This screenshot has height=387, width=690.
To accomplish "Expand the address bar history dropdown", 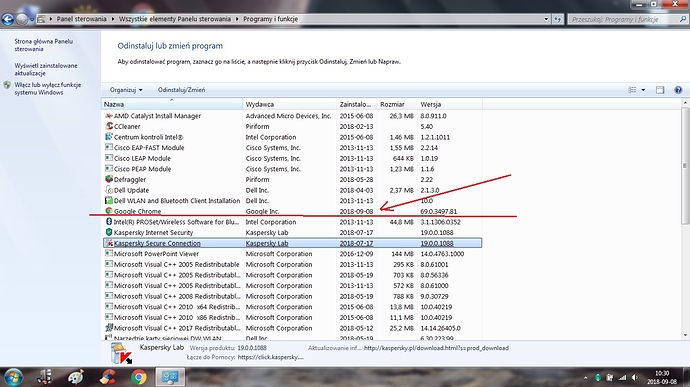I will [x=546, y=19].
